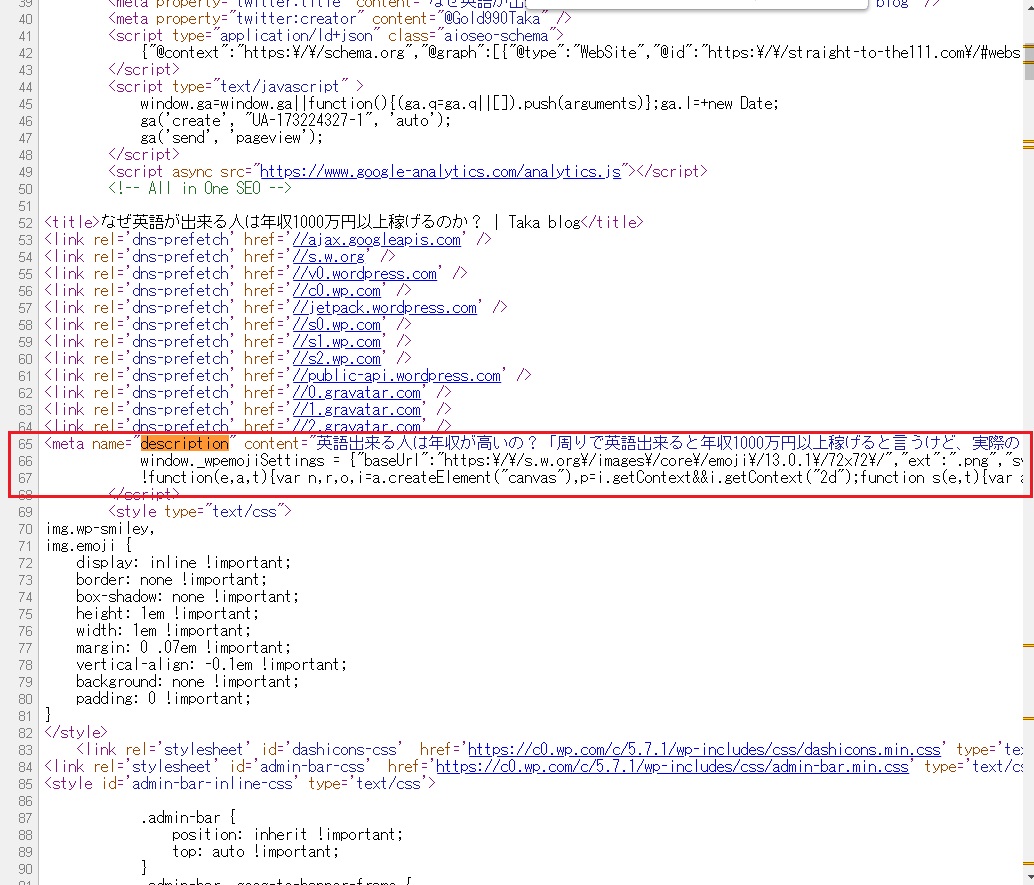Image resolution: width=1034 pixels, height=885 pixels.
Task: Click the window.ga function code line
Action: [459, 104]
